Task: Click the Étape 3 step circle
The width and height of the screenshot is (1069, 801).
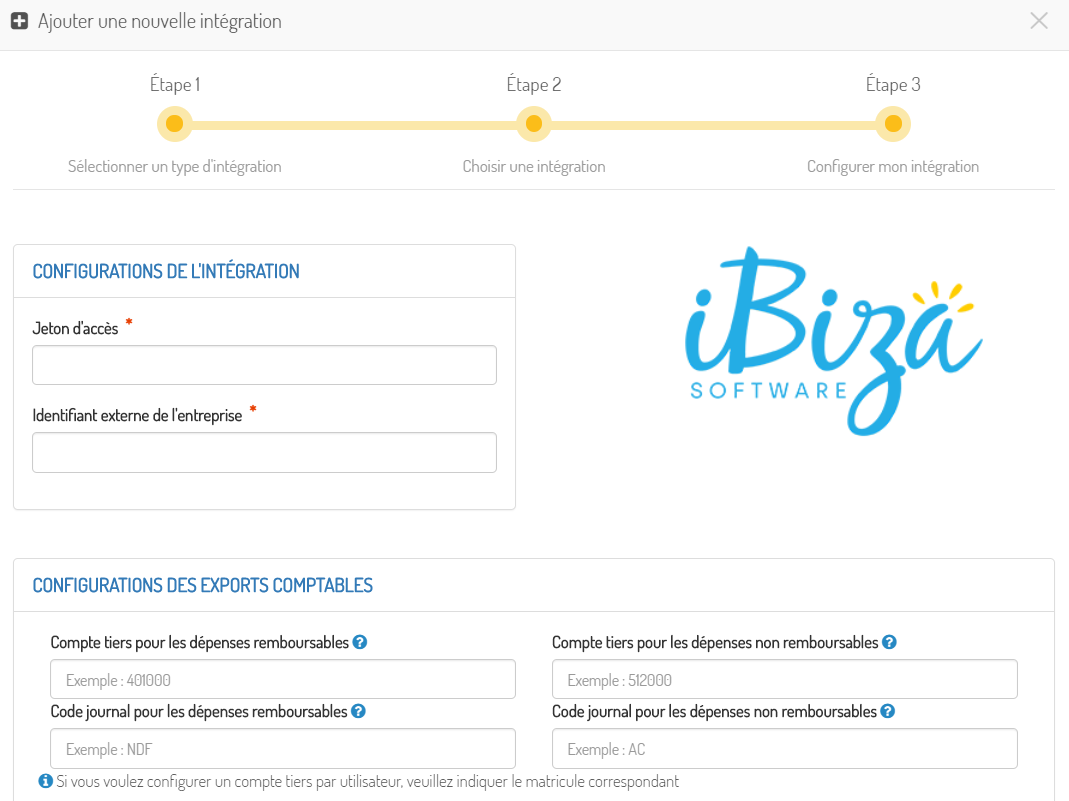Action: click(893, 124)
